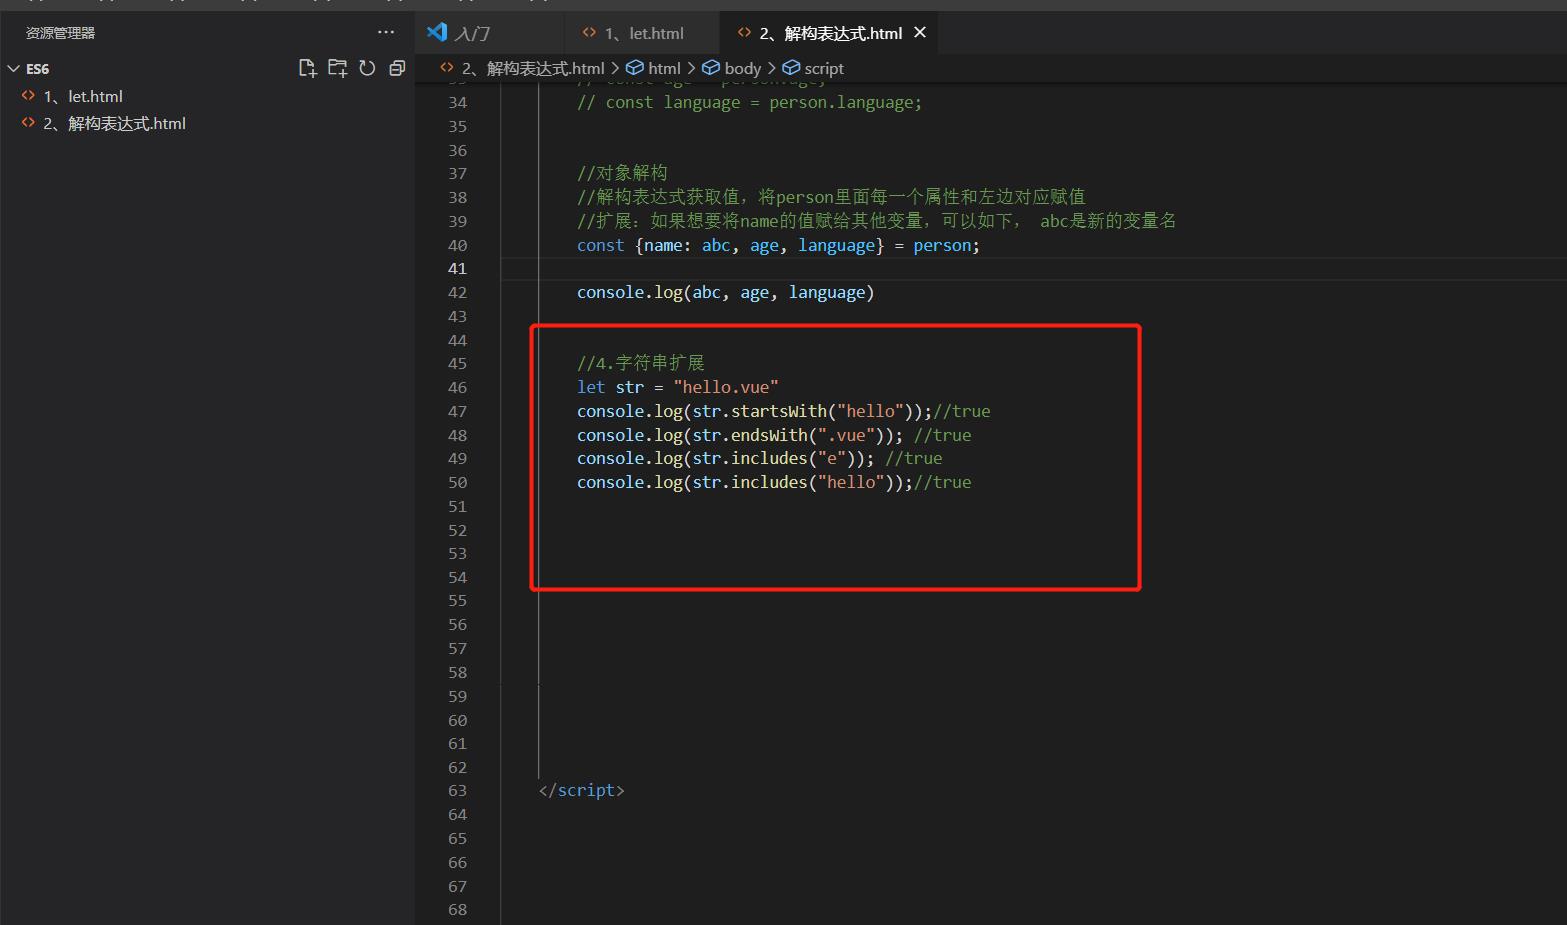Screen dimensions: 1567x925
Task: Open 1、let.html in the file tree
Action: [x=83, y=96]
